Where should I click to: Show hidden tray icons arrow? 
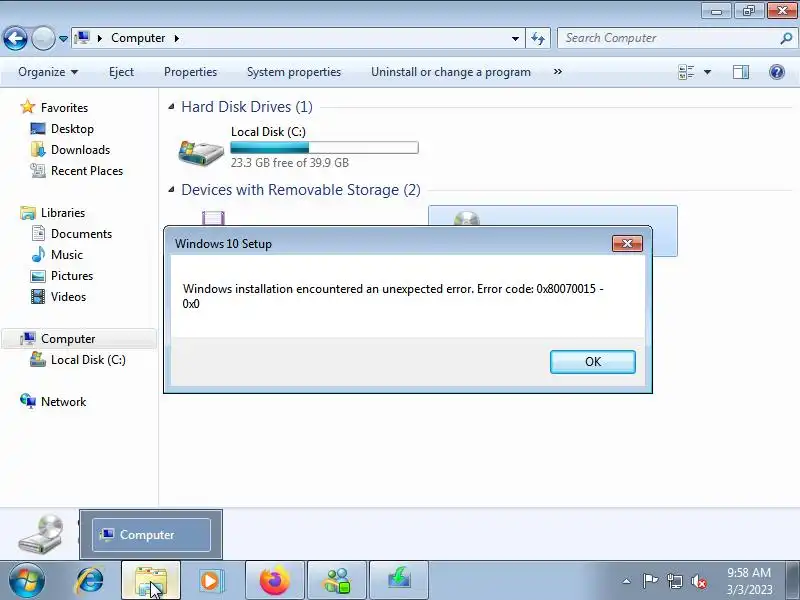627,581
